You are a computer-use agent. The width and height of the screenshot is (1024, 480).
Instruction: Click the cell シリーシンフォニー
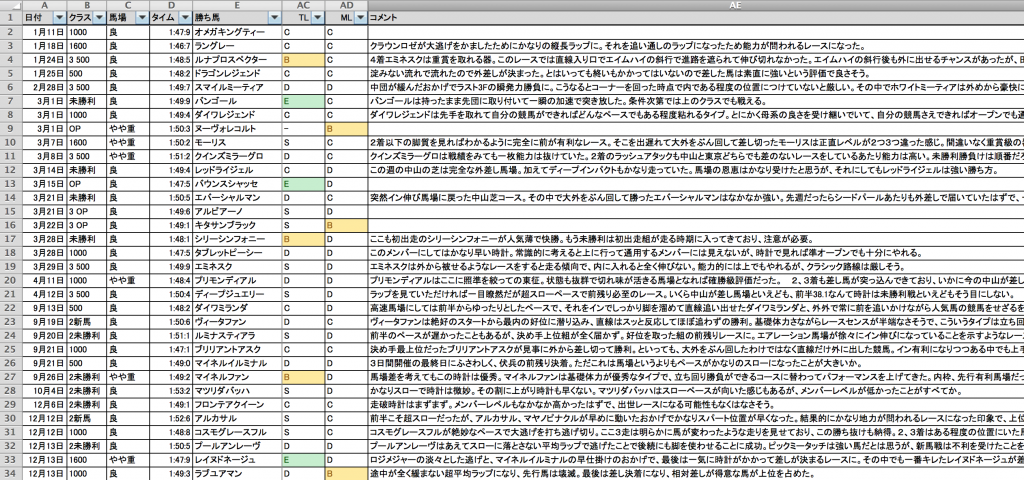coord(238,239)
